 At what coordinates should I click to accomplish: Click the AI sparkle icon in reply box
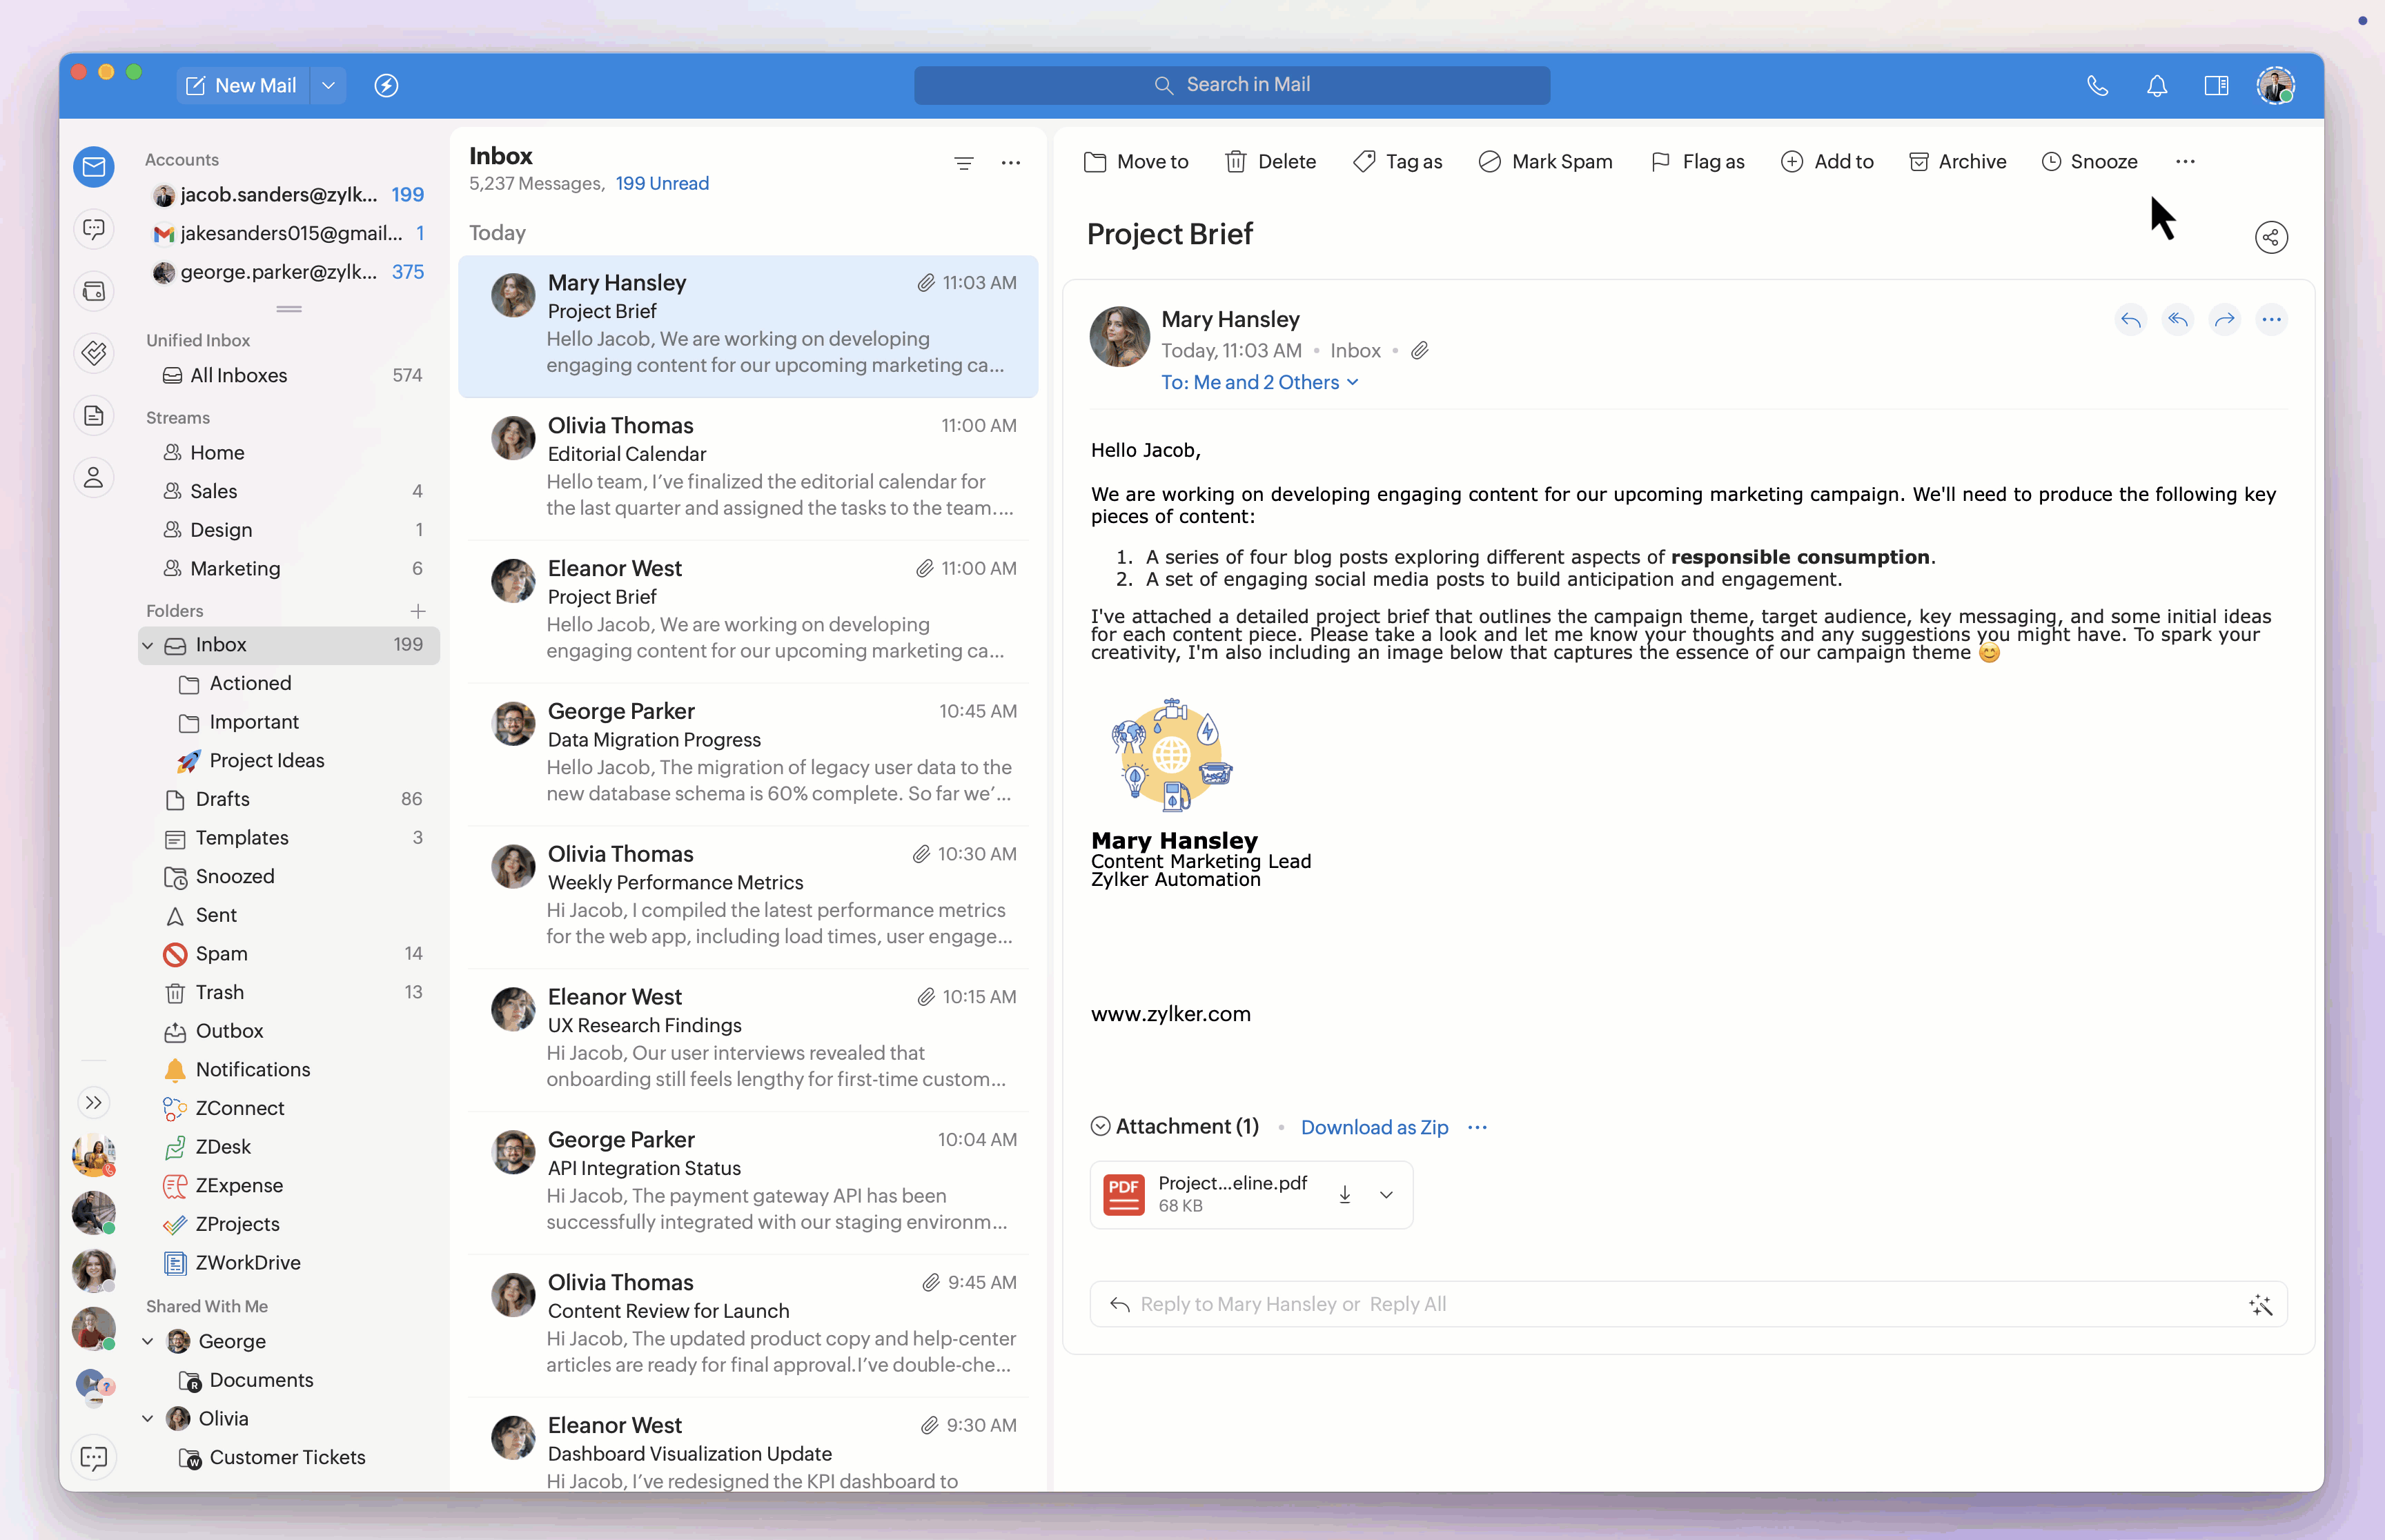tap(2260, 1304)
